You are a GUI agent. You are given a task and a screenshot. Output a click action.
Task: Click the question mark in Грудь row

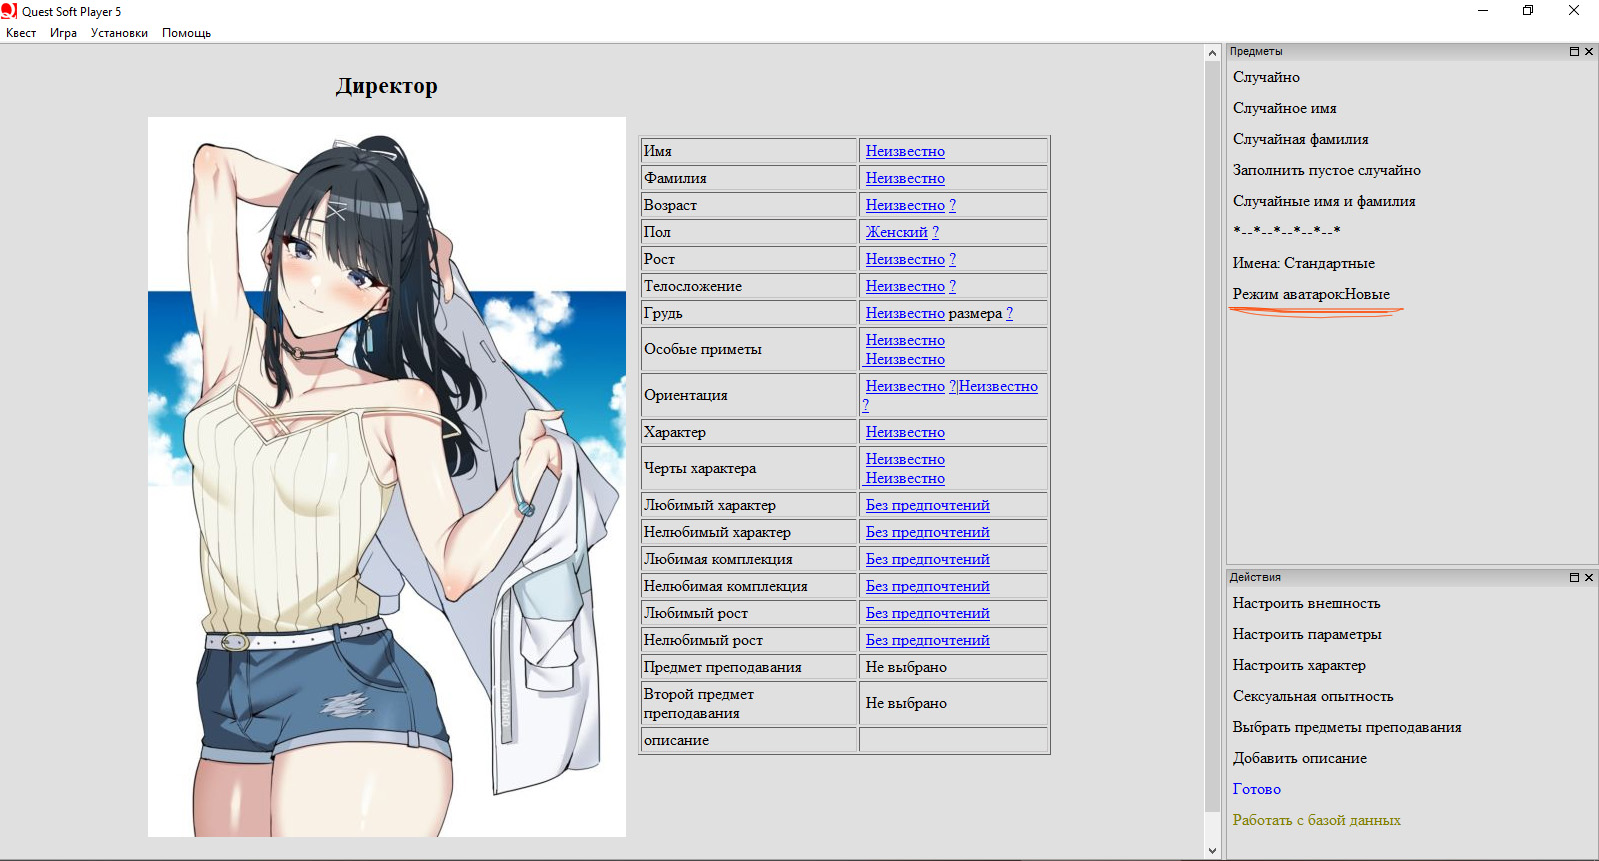[x=1010, y=313]
